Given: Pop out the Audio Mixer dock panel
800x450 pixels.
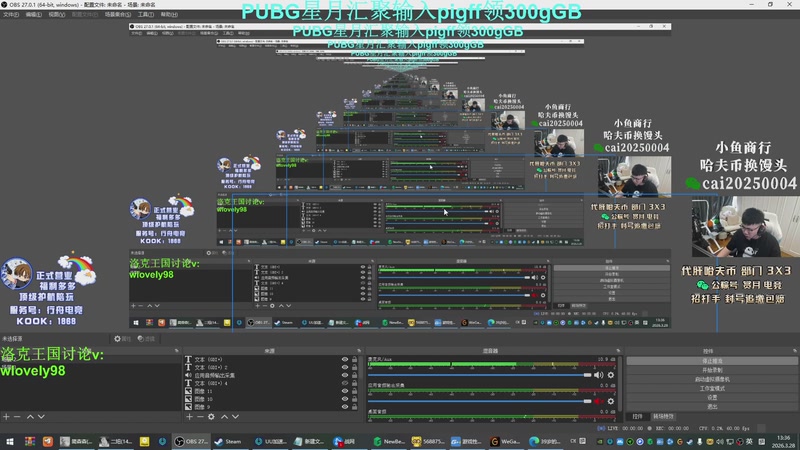Looking at the screenshot, I should (x=618, y=351).
